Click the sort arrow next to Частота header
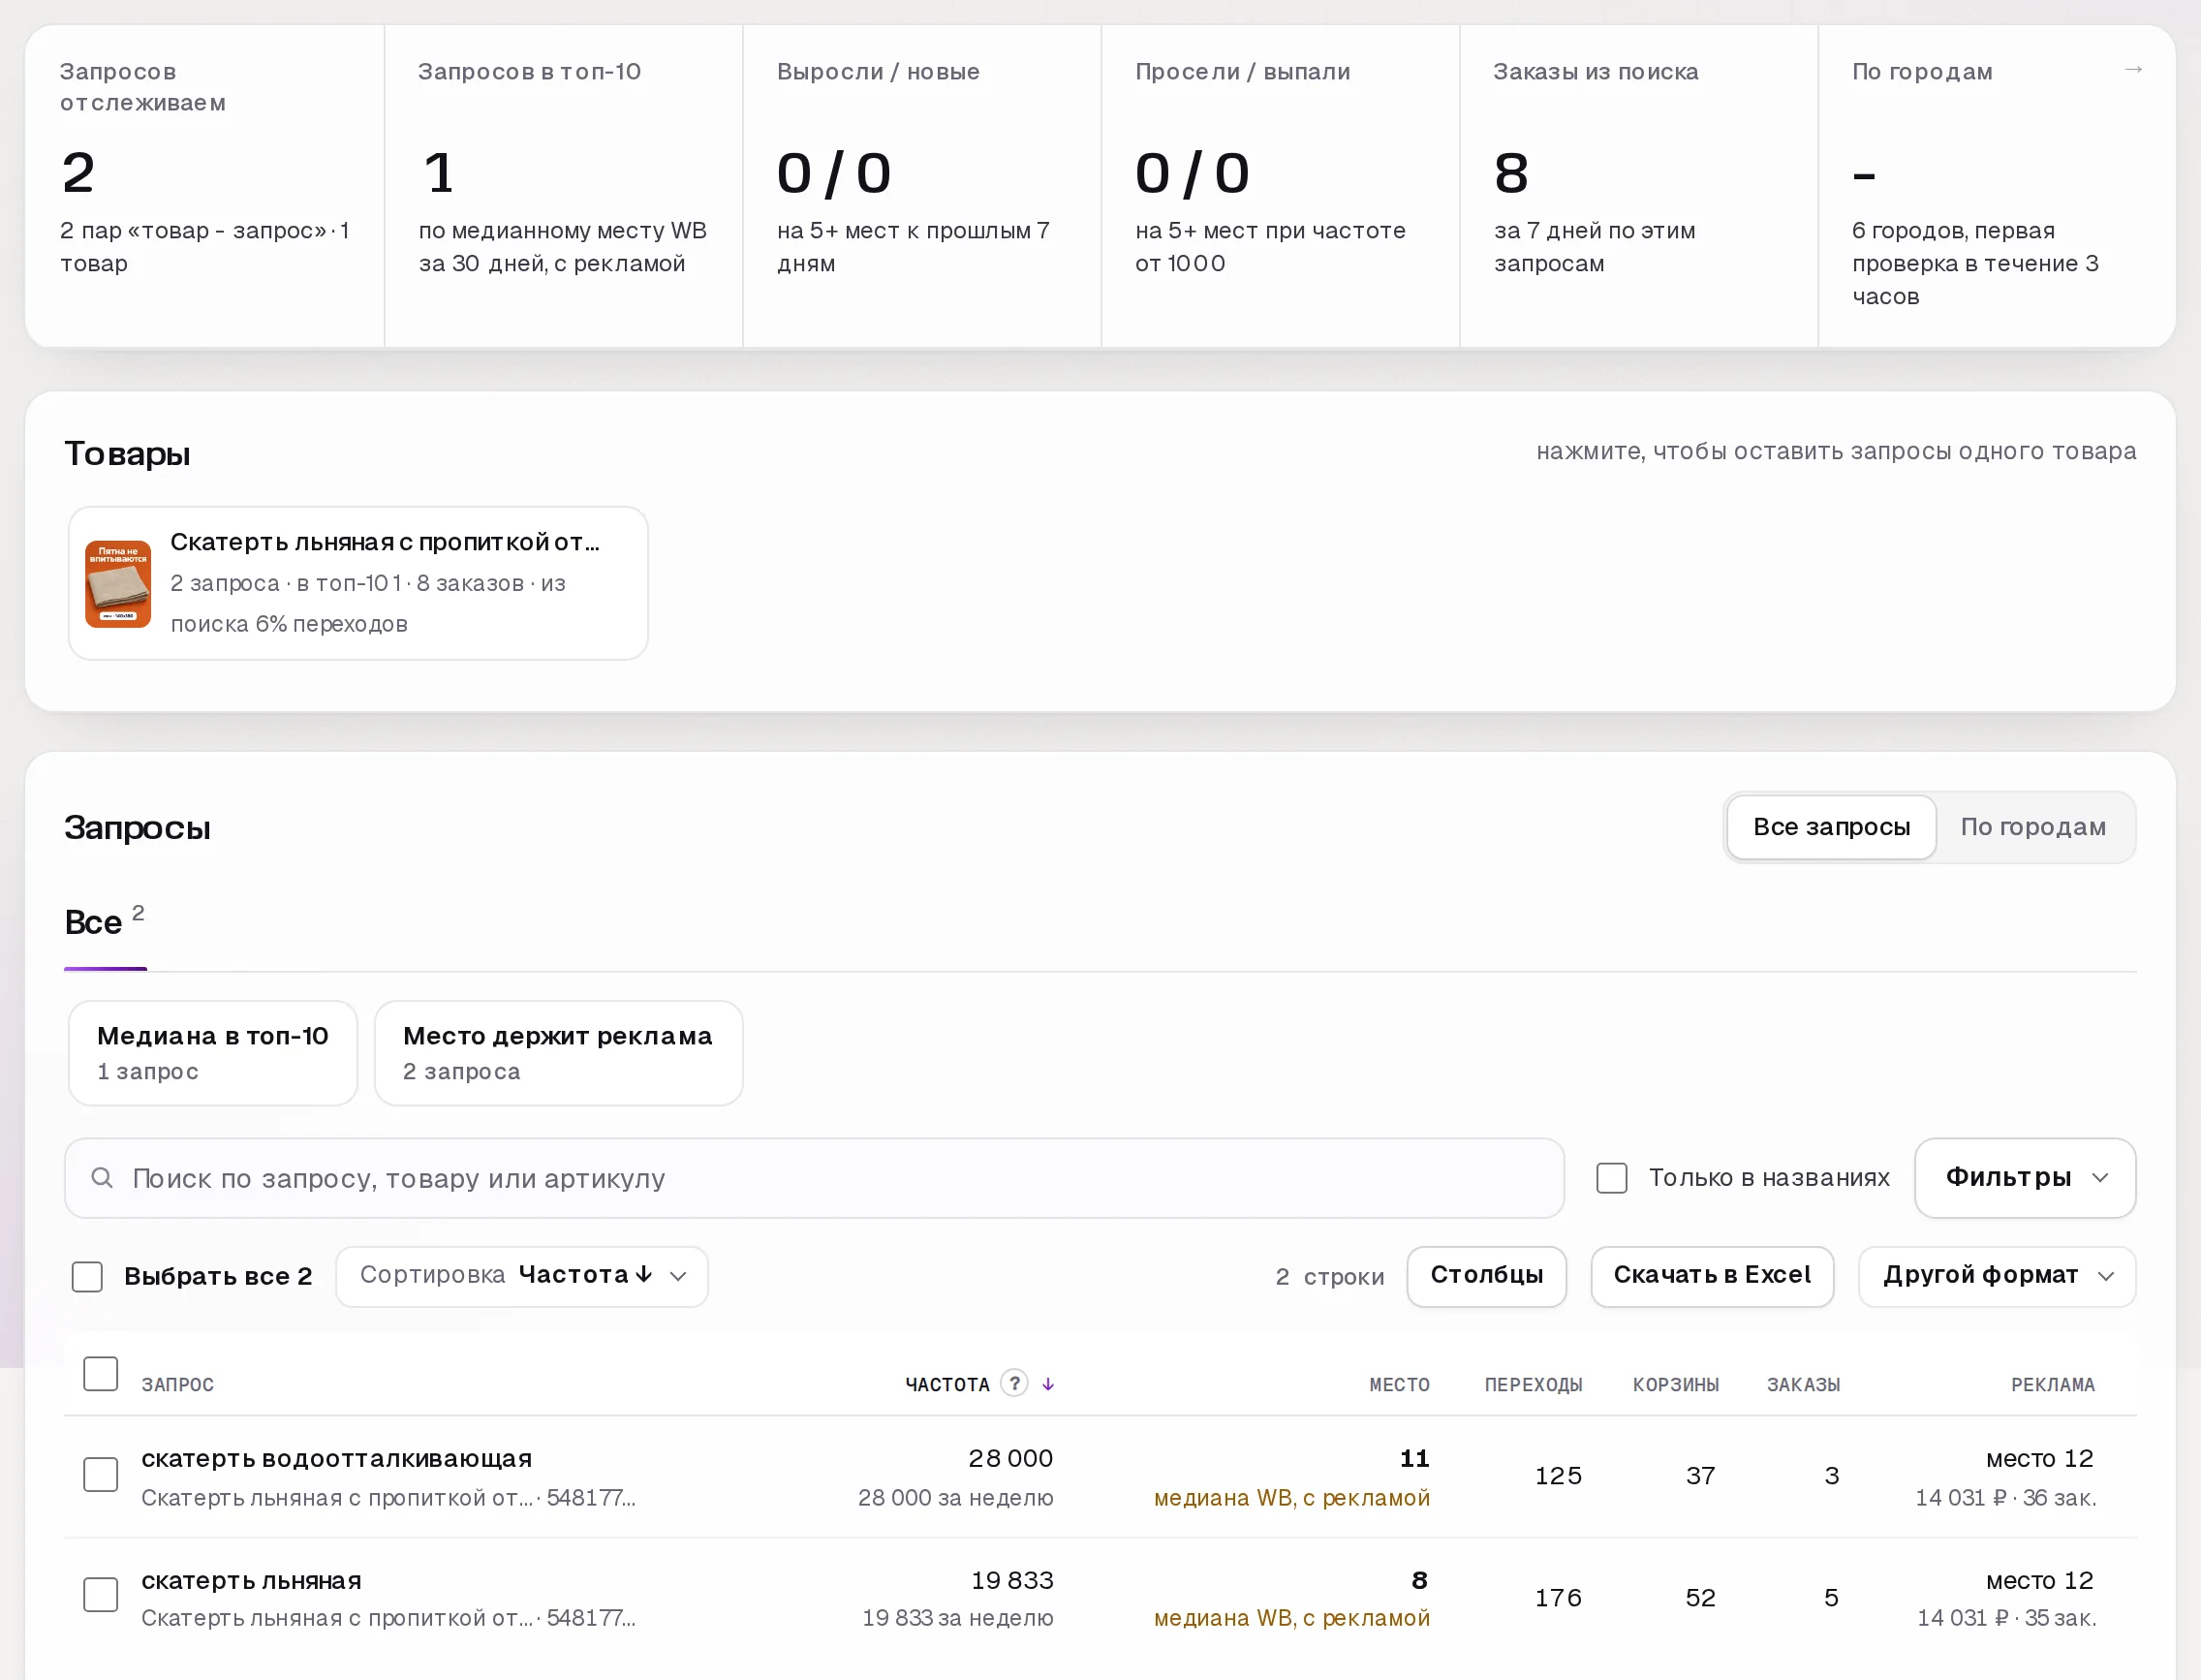 (1048, 1384)
